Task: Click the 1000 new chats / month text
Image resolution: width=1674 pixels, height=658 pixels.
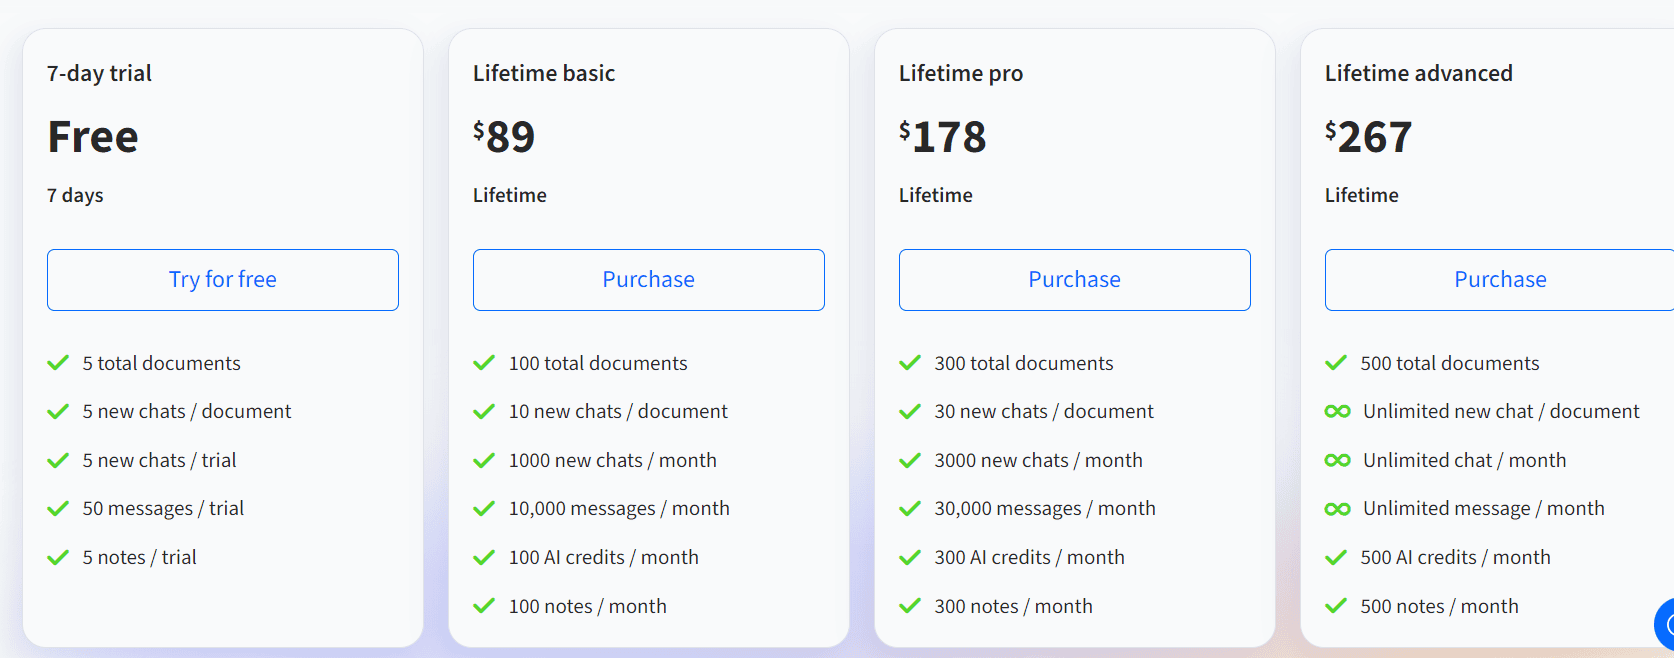Action: pos(613,460)
